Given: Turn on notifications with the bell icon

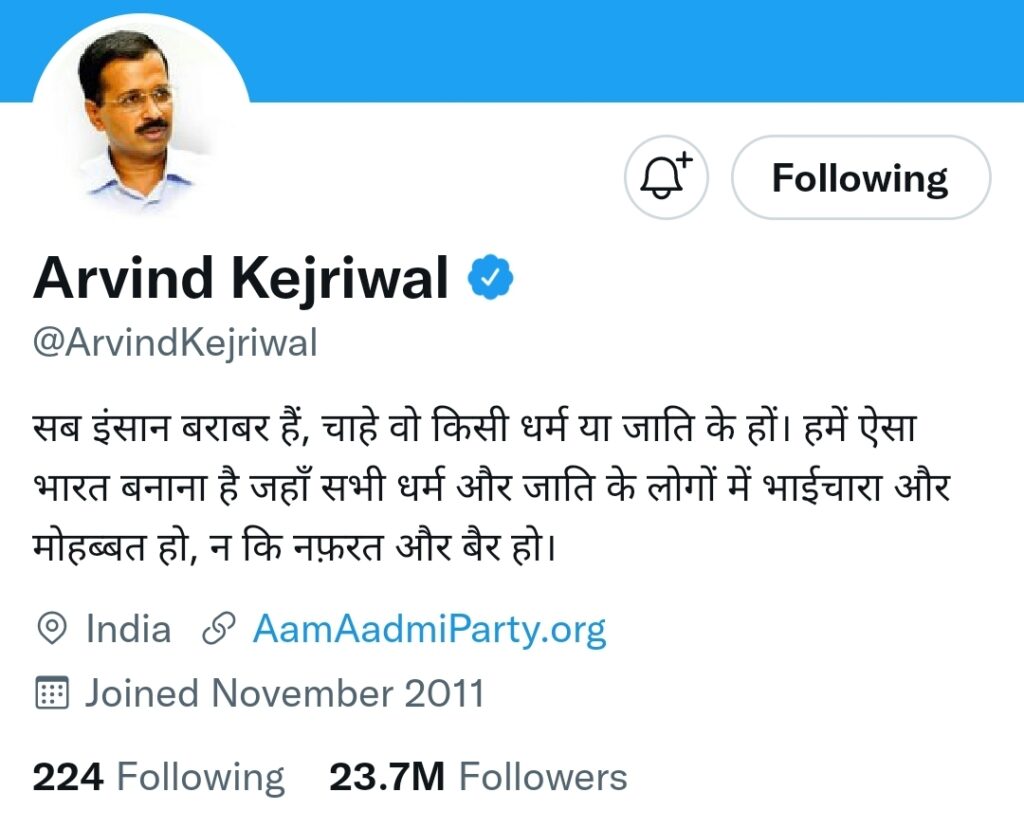Looking at the screenshot, I should (666, 178).
